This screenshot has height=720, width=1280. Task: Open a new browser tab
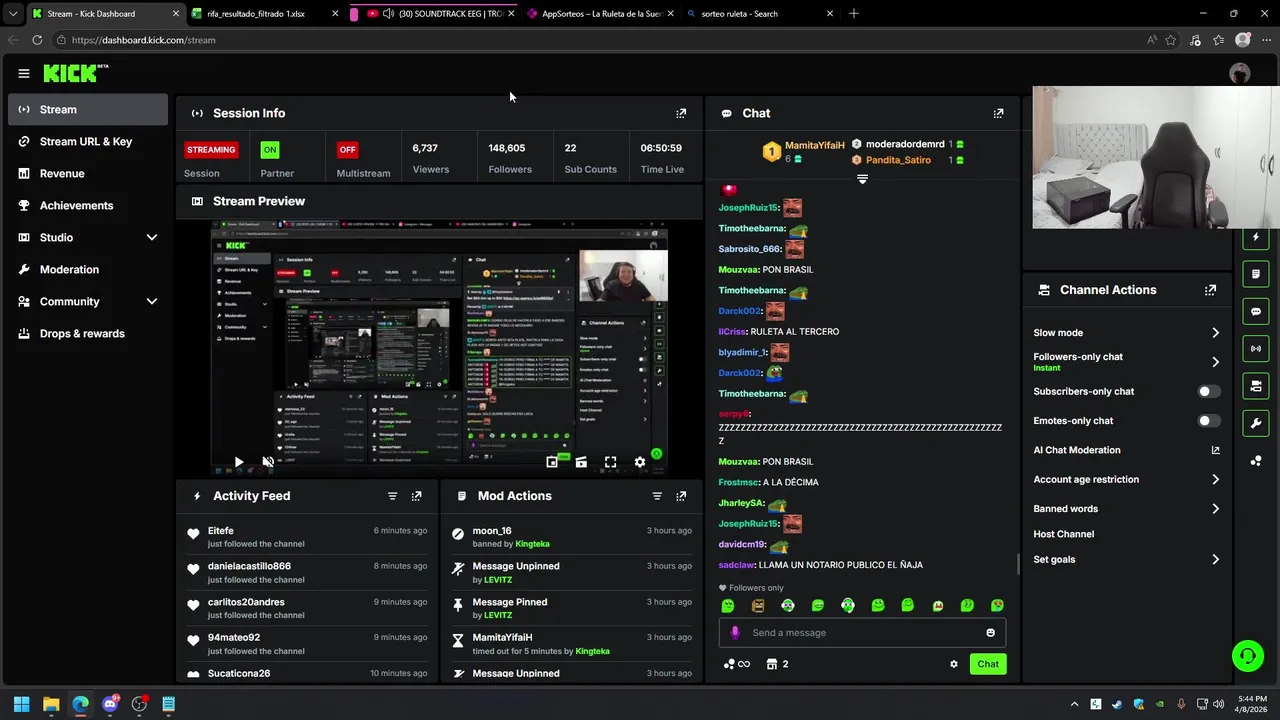[853, 14]
